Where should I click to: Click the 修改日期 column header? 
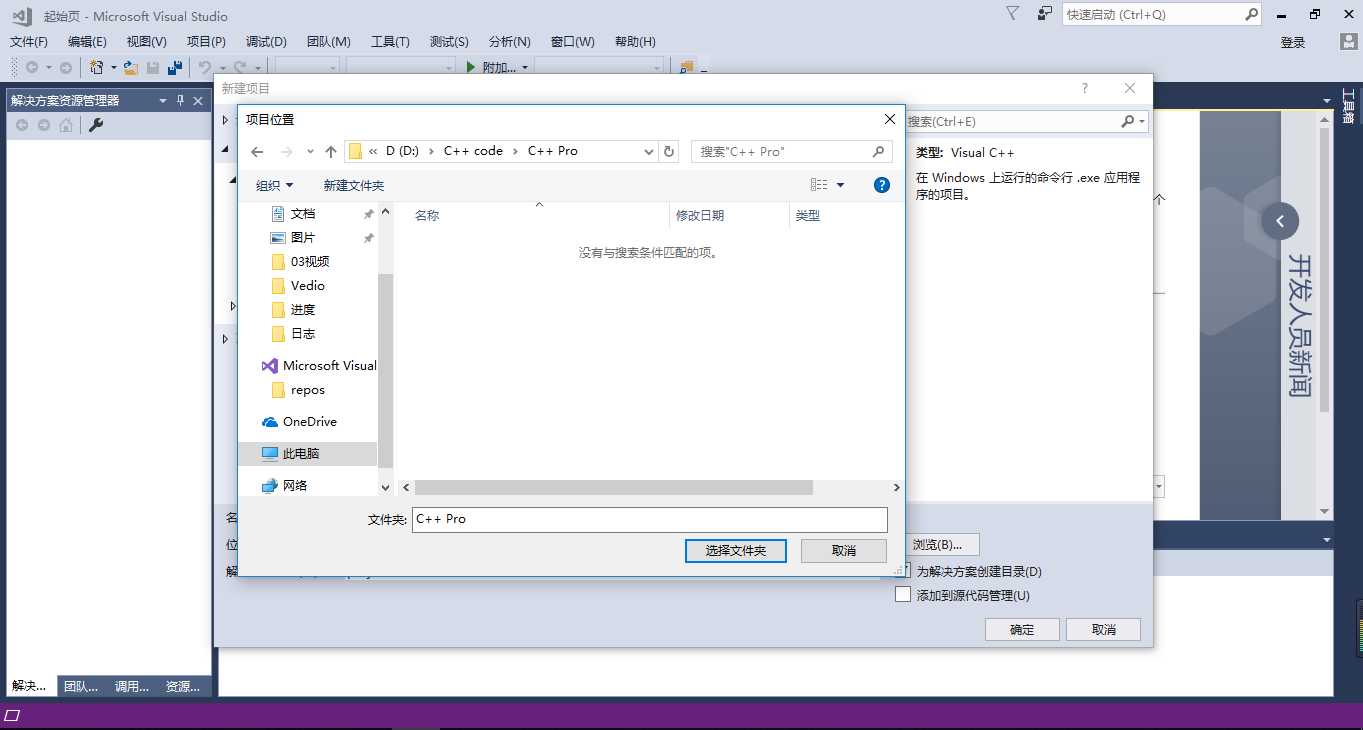pos(700,215)
